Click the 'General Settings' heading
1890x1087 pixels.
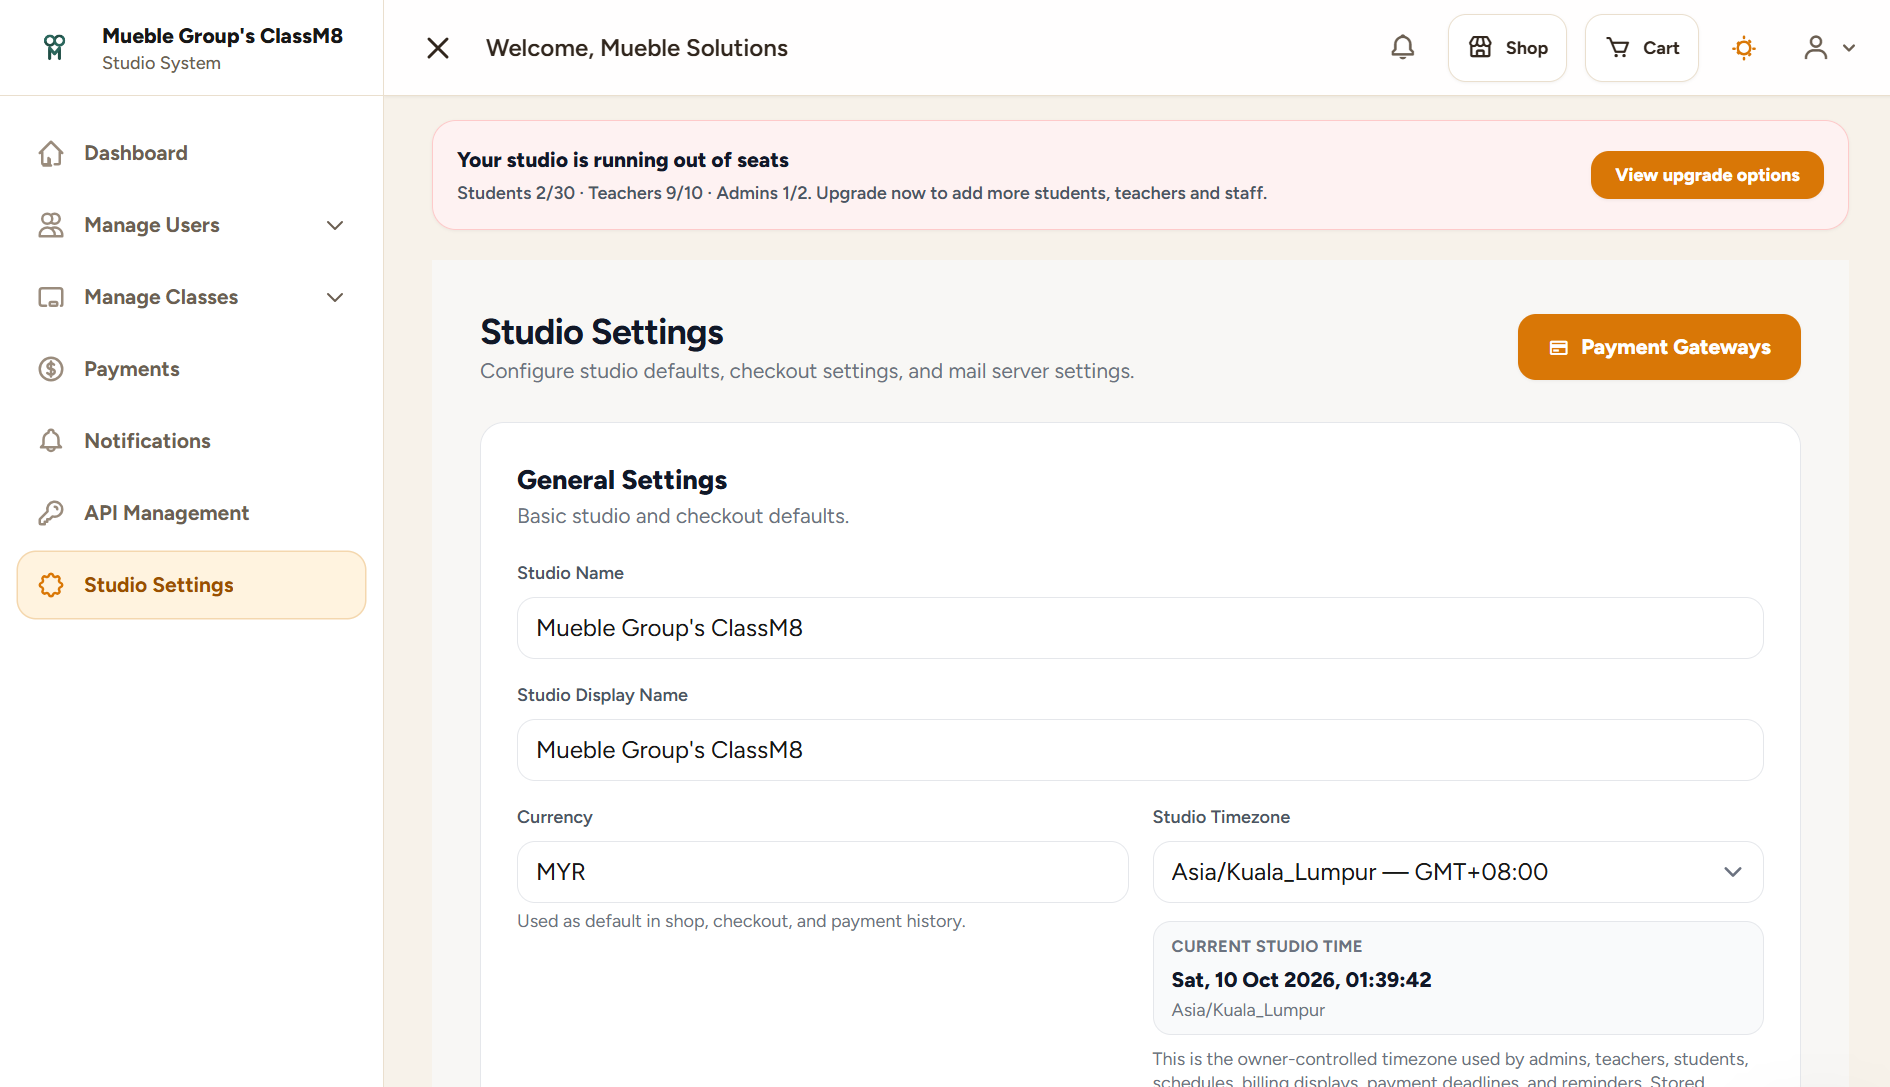[622, 480]
